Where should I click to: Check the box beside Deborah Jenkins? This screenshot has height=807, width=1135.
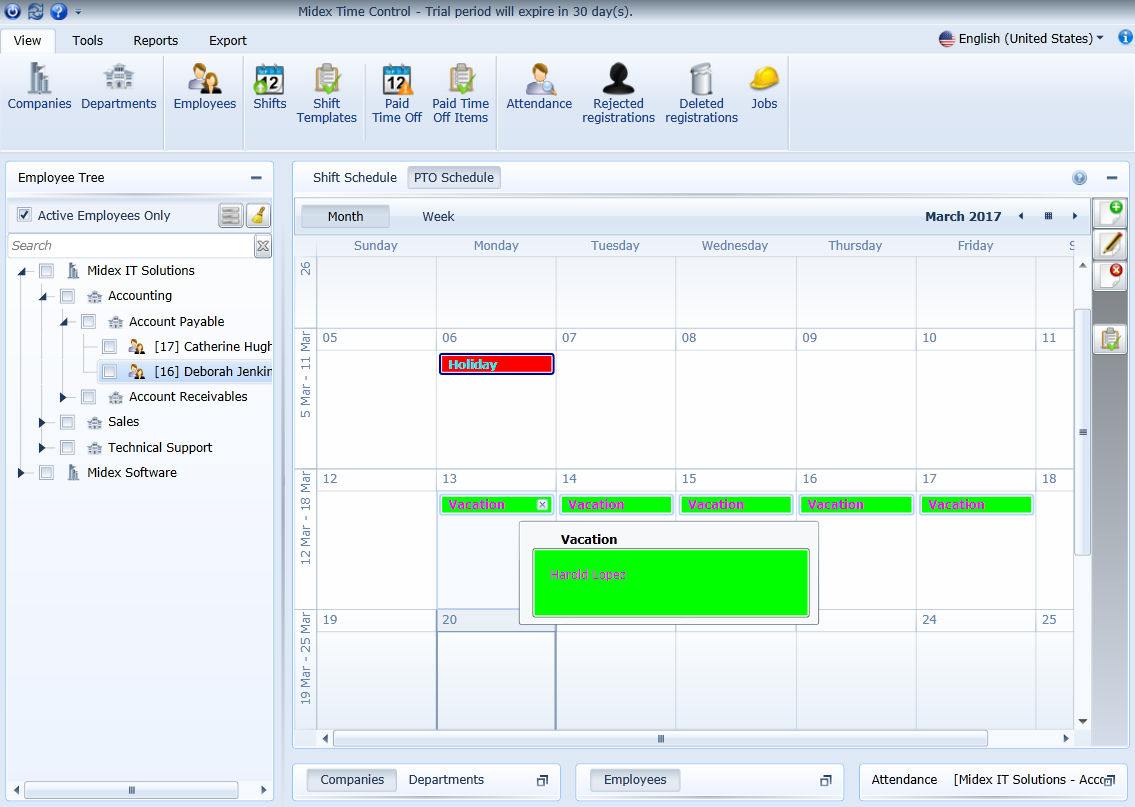(108, 371)
